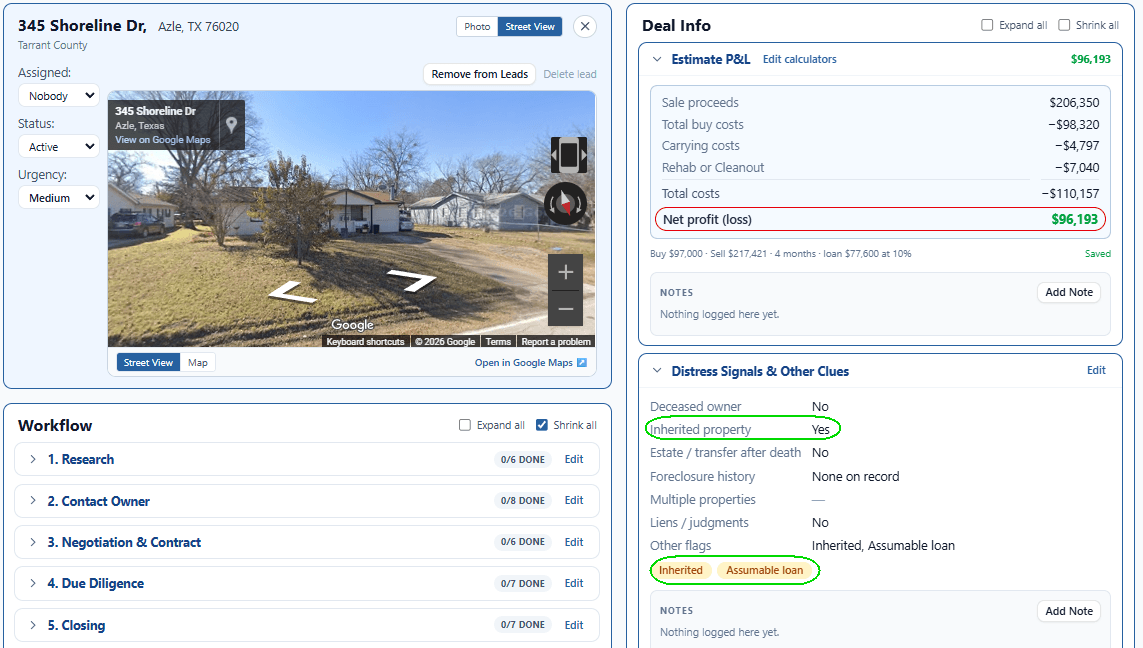This screenshot has height=648, width=1143.
Task: Add Note in the Estimate P&L notes
Action: (x=1069, y=292)
